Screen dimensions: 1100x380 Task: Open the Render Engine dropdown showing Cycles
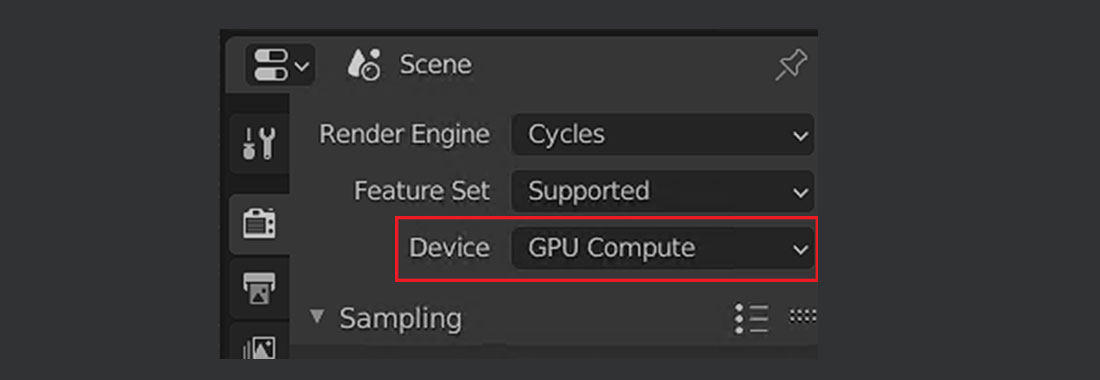pyautogui.click(x=663, y=134)
